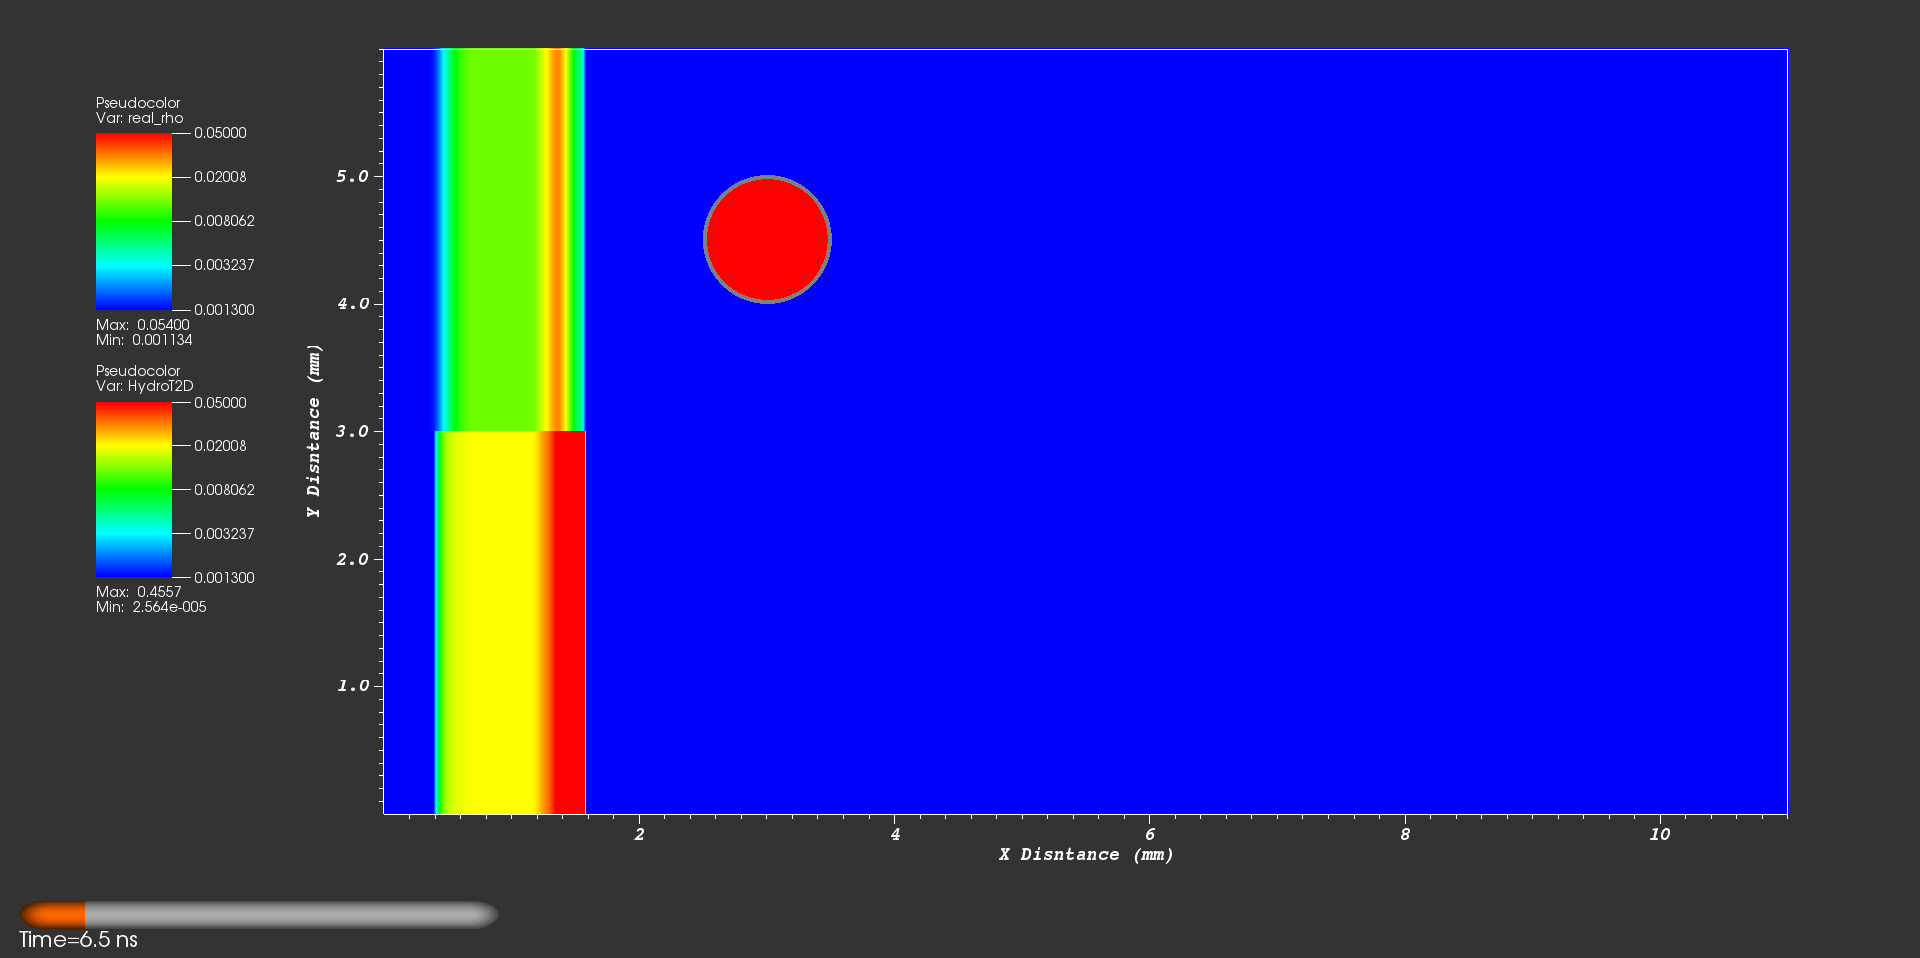This screenshot has height=958, width=1920.
Task: Click the 'Max: 0.4557' legend text
Action: (x=138, y=592)
